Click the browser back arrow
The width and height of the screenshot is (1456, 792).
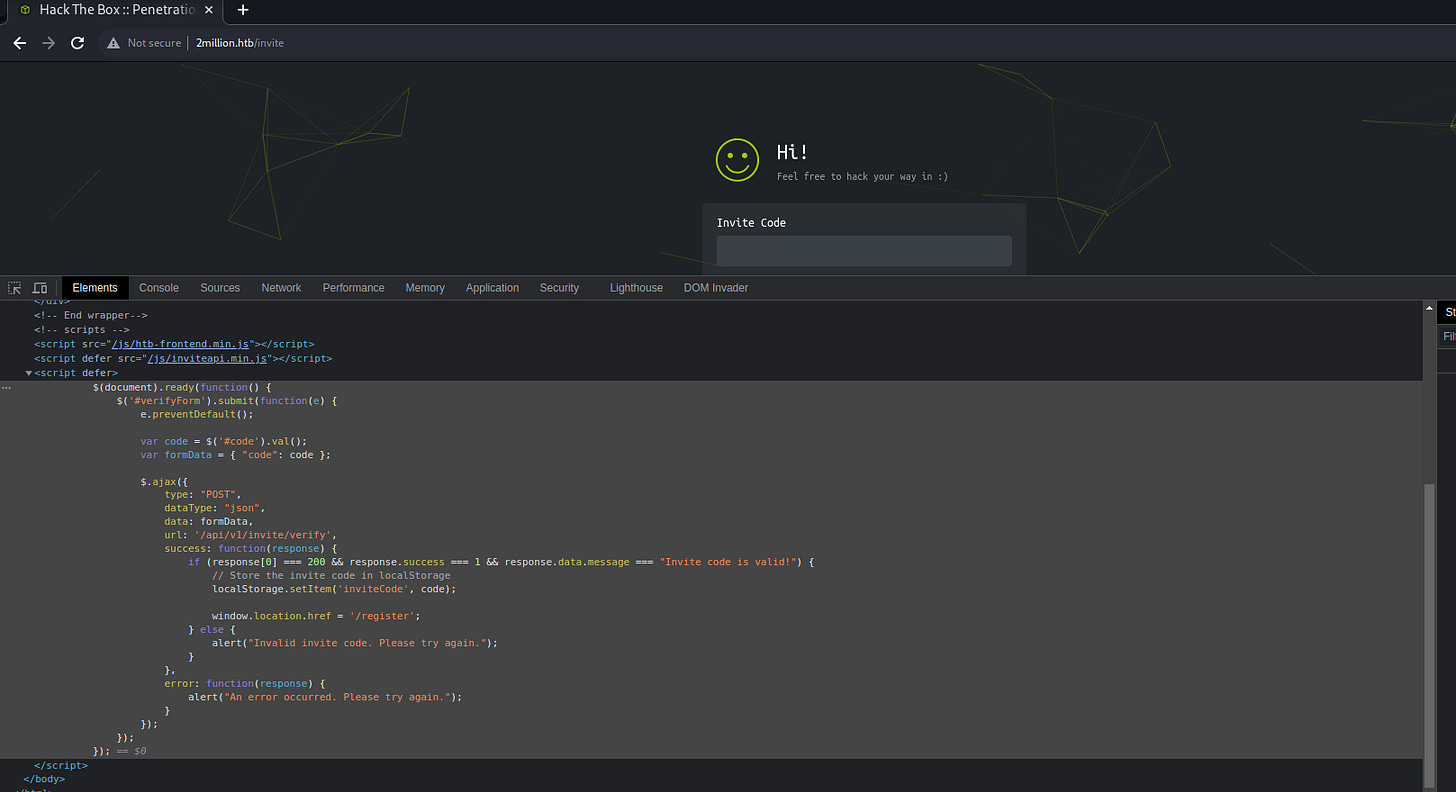point(19,43)
